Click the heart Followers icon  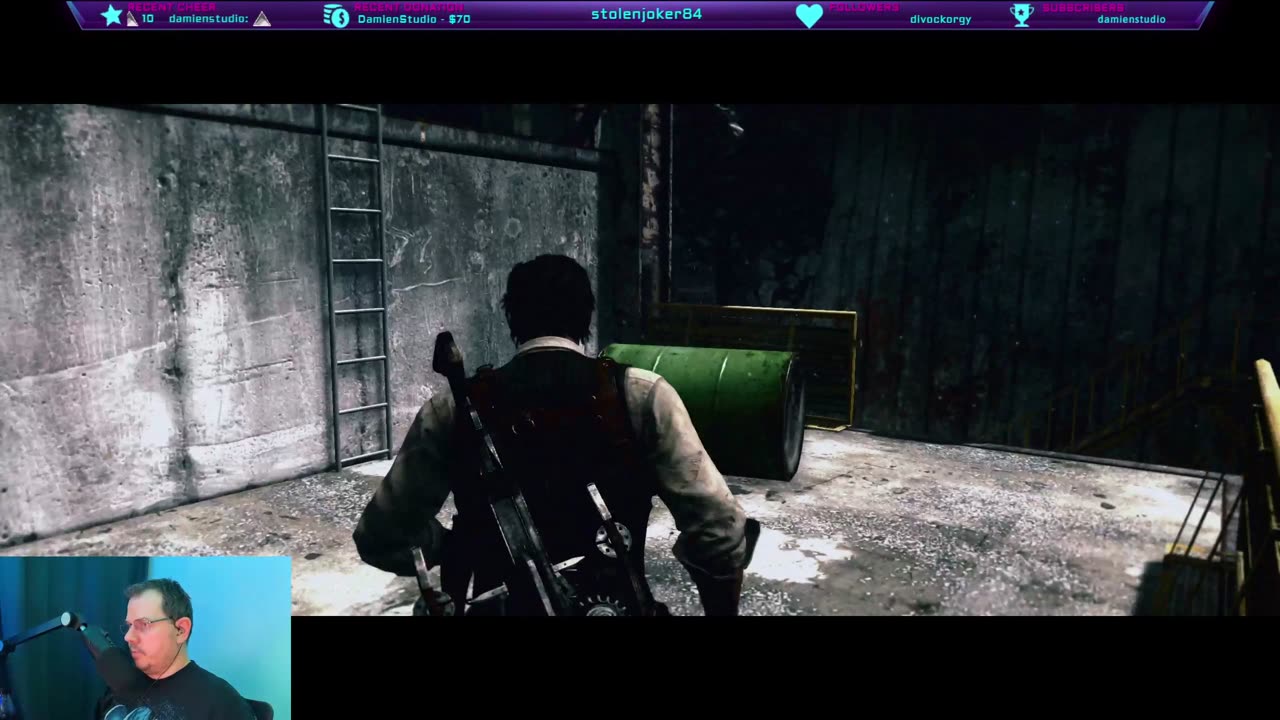(809, 15)
